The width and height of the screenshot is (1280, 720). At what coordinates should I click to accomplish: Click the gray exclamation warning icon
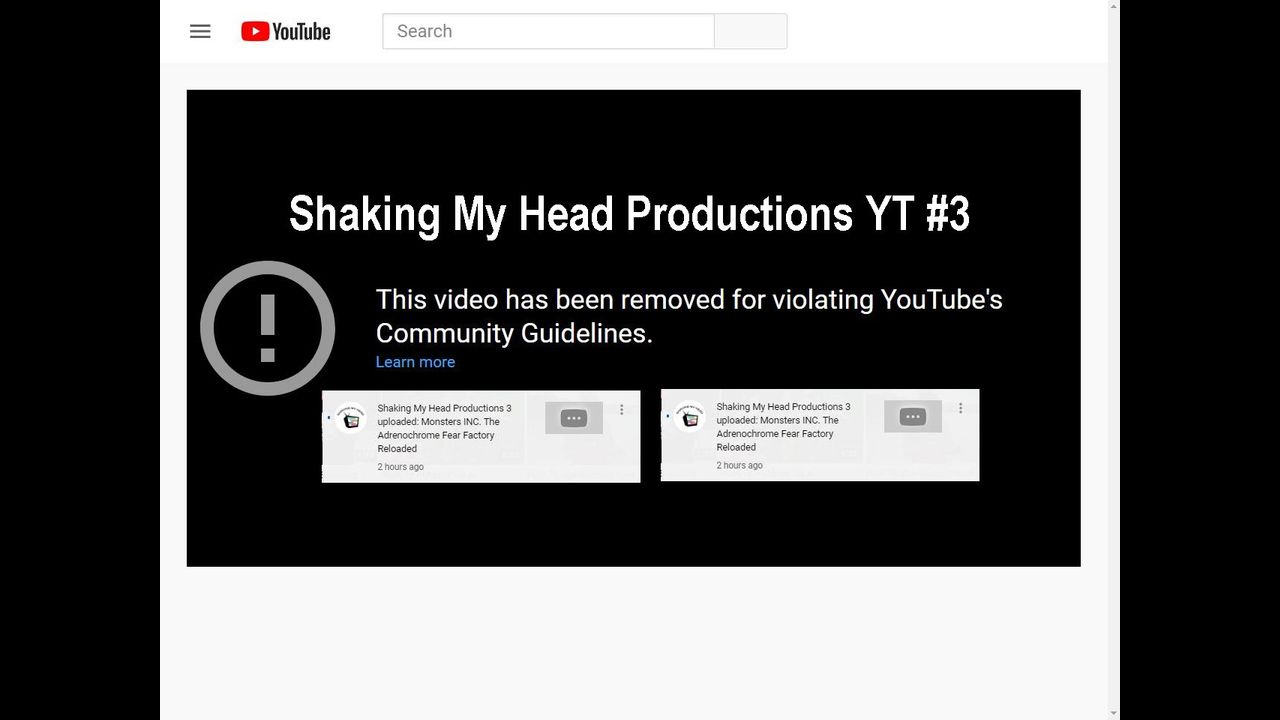click(267, 328)
